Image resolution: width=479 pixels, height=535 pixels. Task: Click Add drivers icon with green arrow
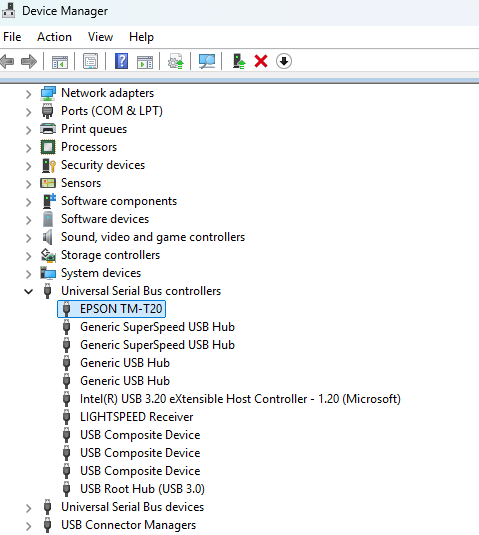click(239, 62)
